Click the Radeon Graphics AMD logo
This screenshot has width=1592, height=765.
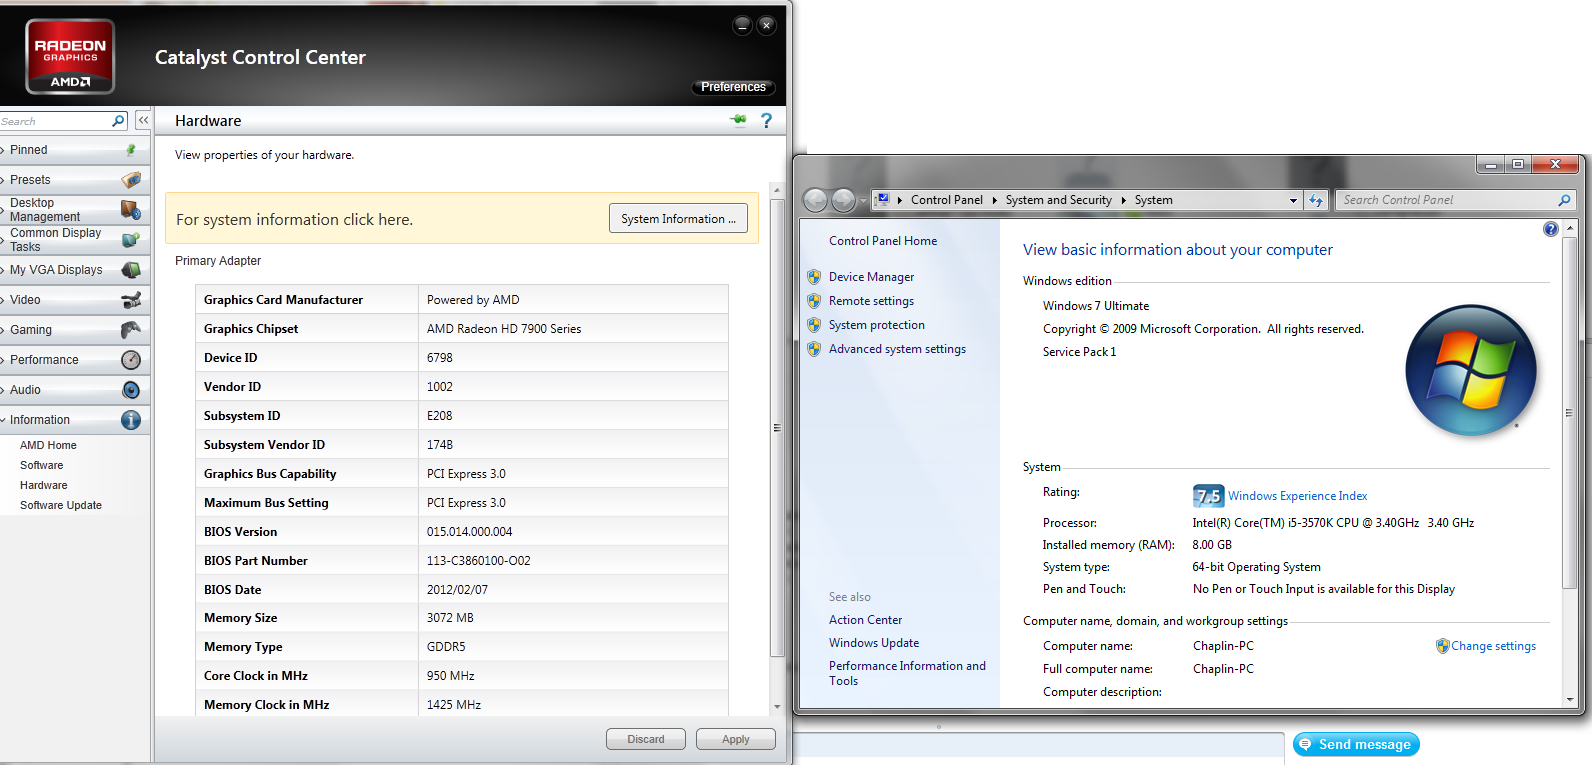click(x=70, y=57)
